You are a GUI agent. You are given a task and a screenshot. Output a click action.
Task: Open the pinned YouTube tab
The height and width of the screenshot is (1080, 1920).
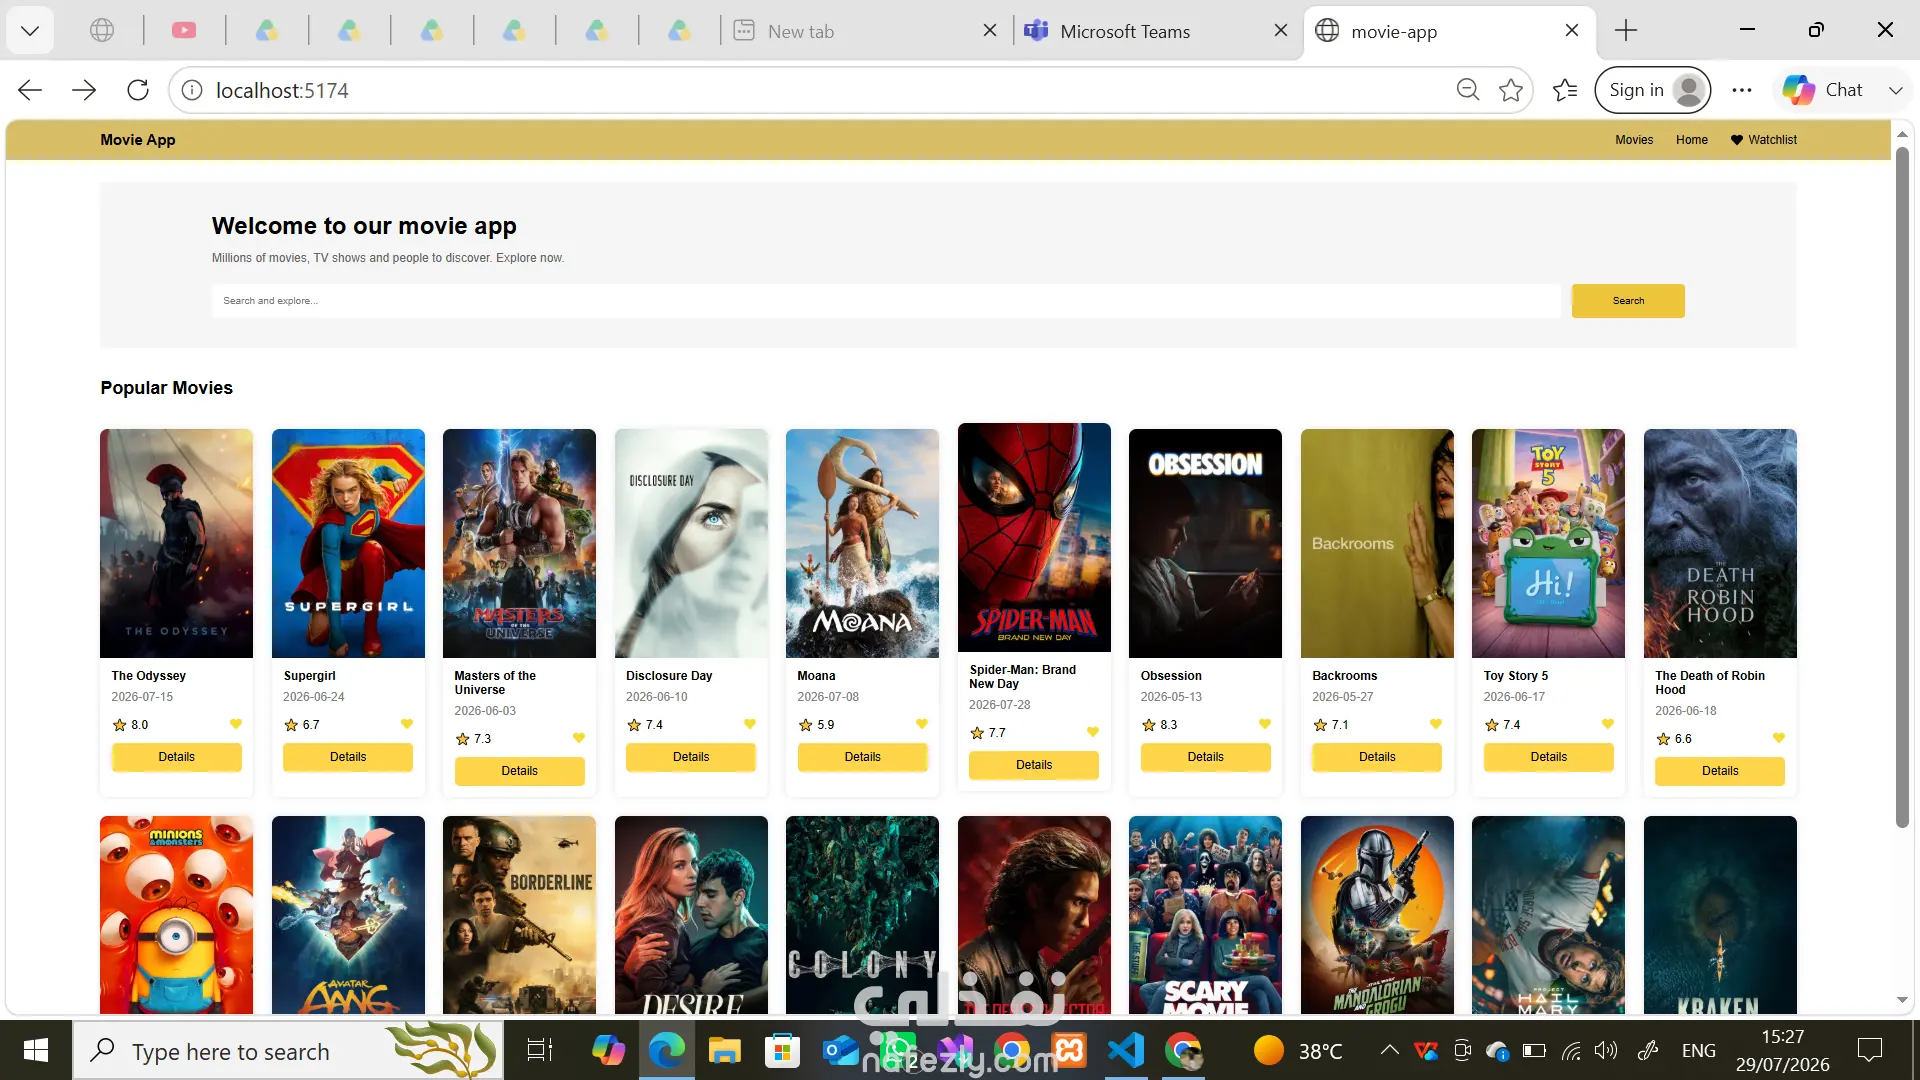(184, 31)
